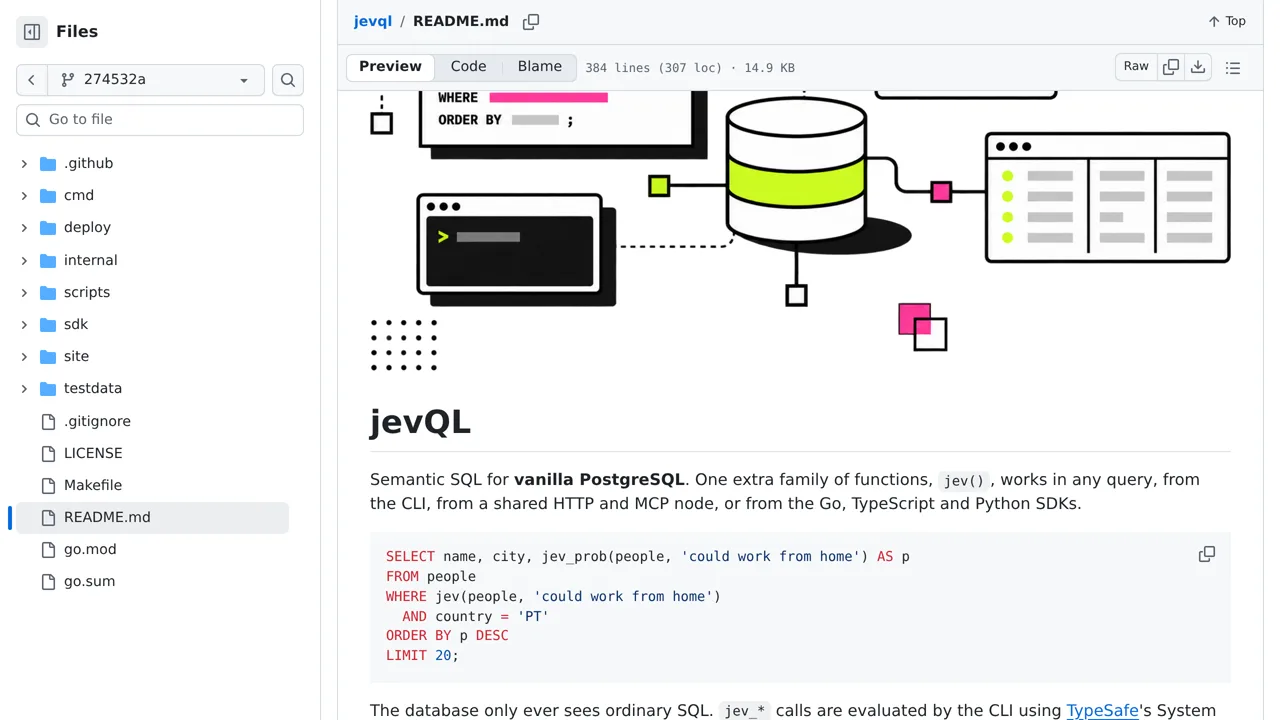Follow the TypeSafe link
1280x720 pixels.
(x=1102, y=711)
